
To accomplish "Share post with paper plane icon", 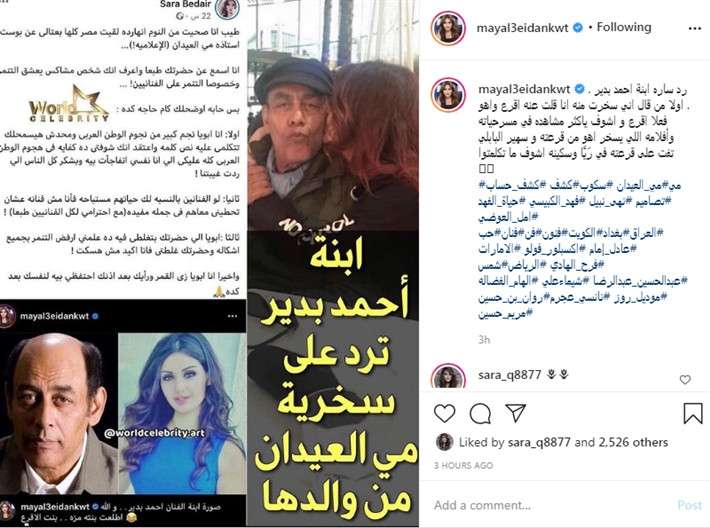I will [516, 413].
